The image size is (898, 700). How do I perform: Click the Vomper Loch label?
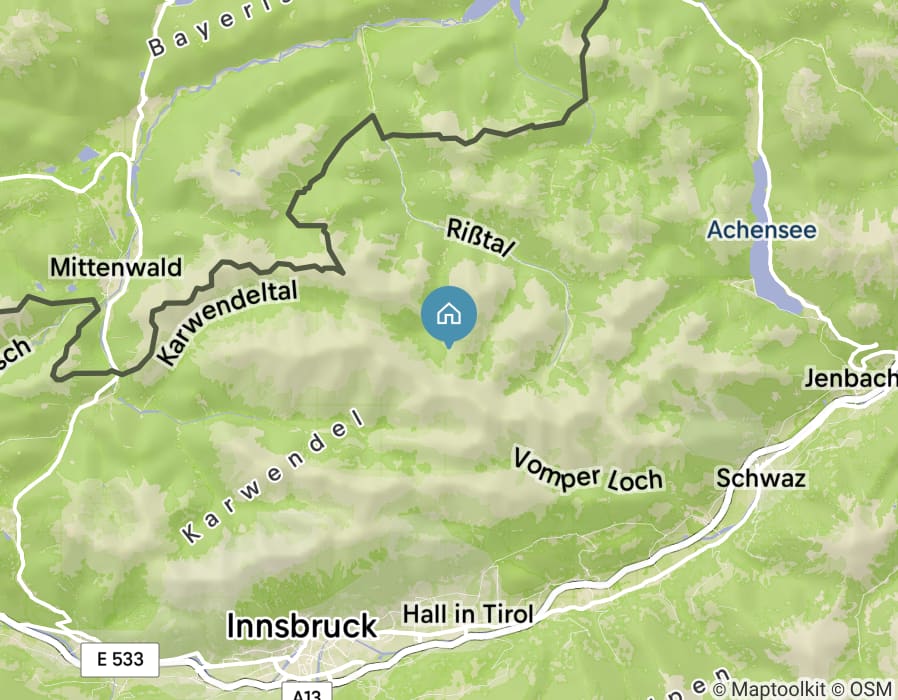point(588,470)
